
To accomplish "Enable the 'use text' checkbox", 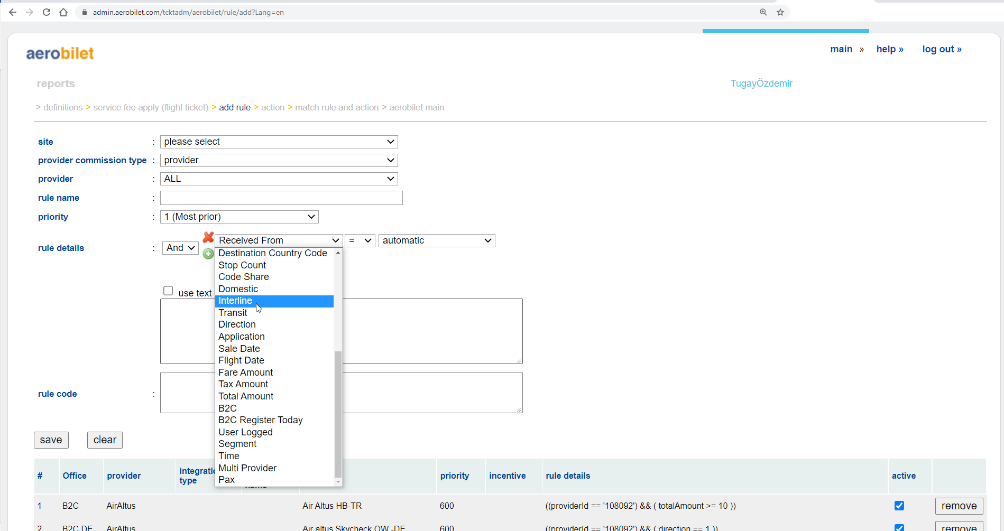I will [168, 292].
